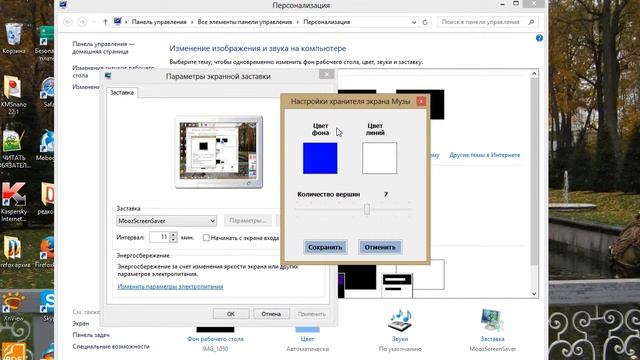640x360 pixels.
Task: Close the Параметры экранной заставки dialog
Action: pos(326,74)
